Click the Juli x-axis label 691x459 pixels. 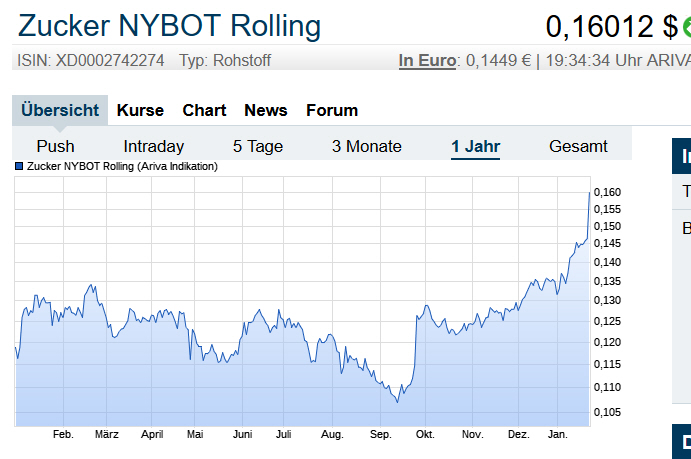tap(283, 434)
